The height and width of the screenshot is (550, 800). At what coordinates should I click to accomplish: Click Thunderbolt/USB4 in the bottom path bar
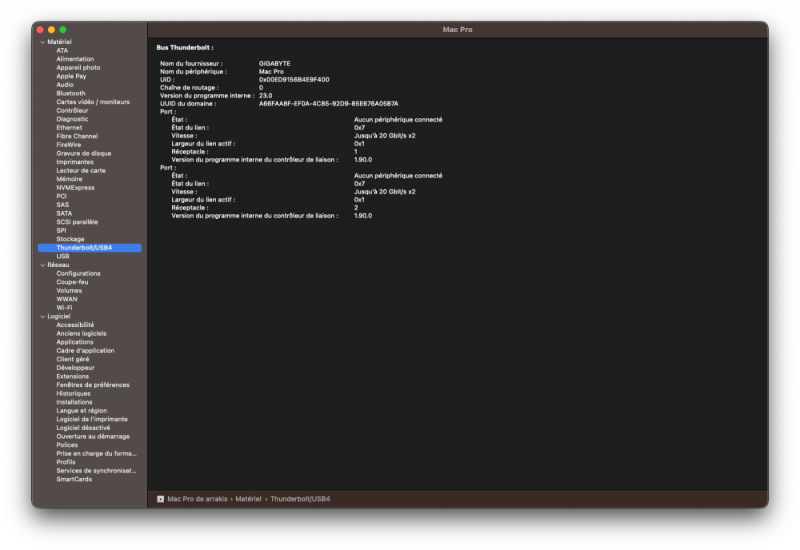pos(300,499)
